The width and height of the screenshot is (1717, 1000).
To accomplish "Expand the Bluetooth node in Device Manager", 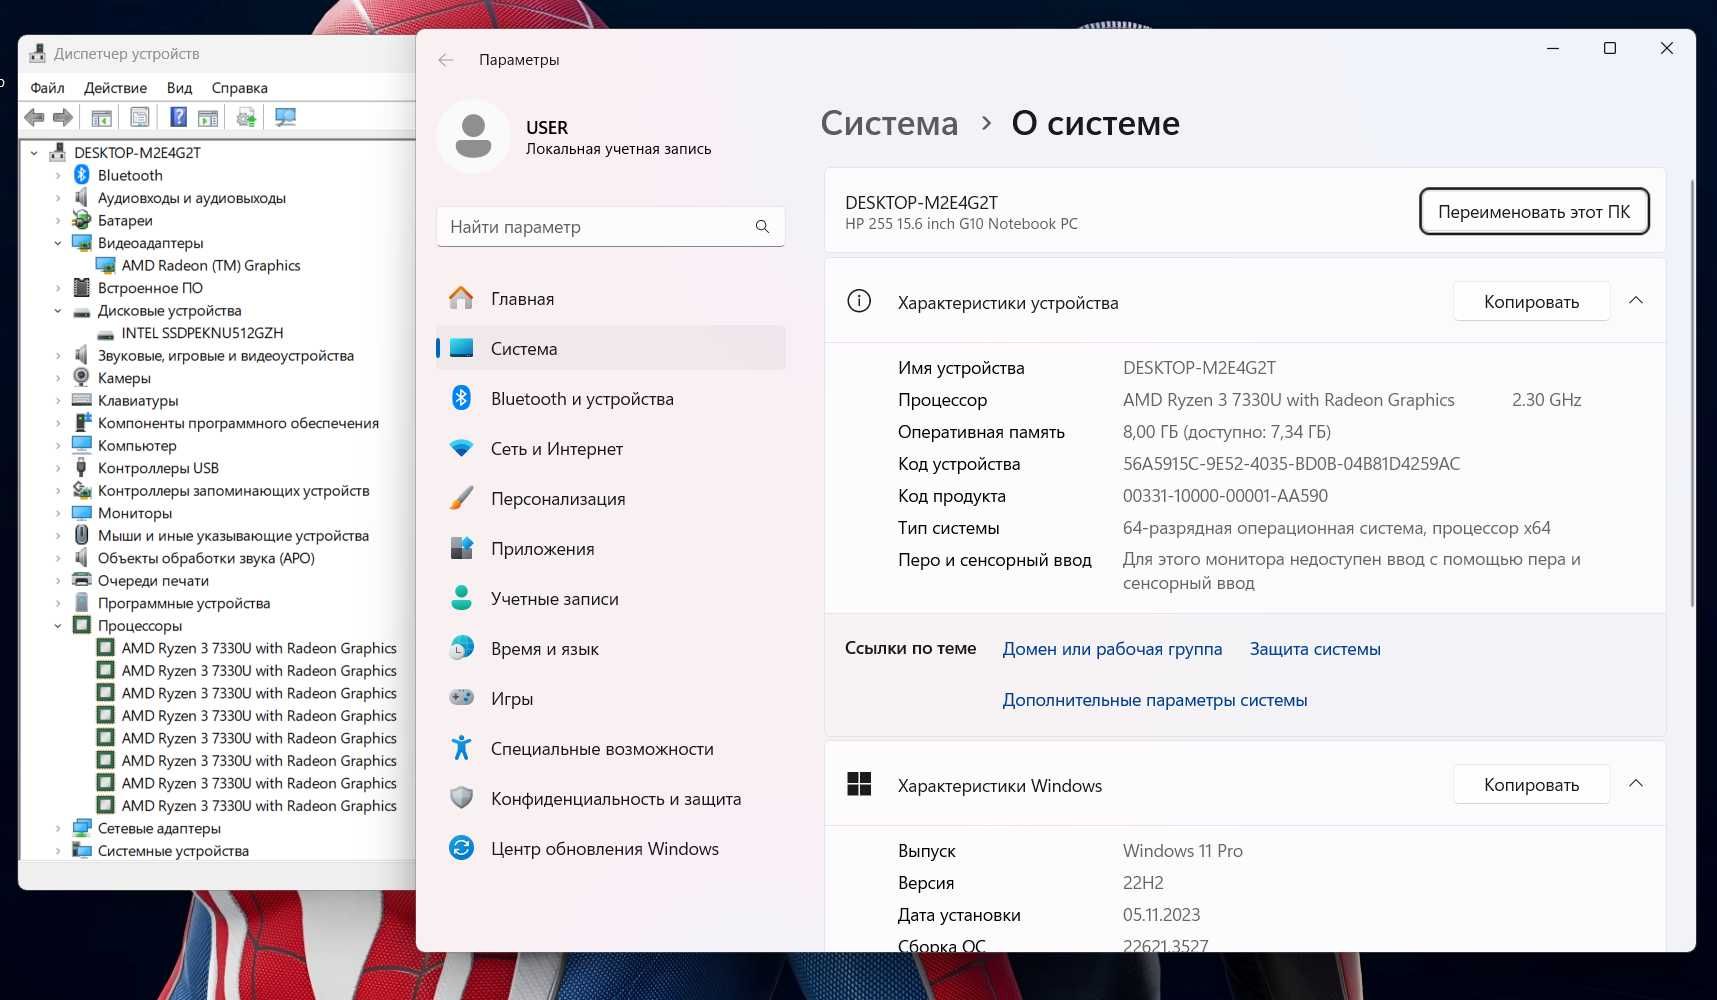I will (x=58, y=175).
